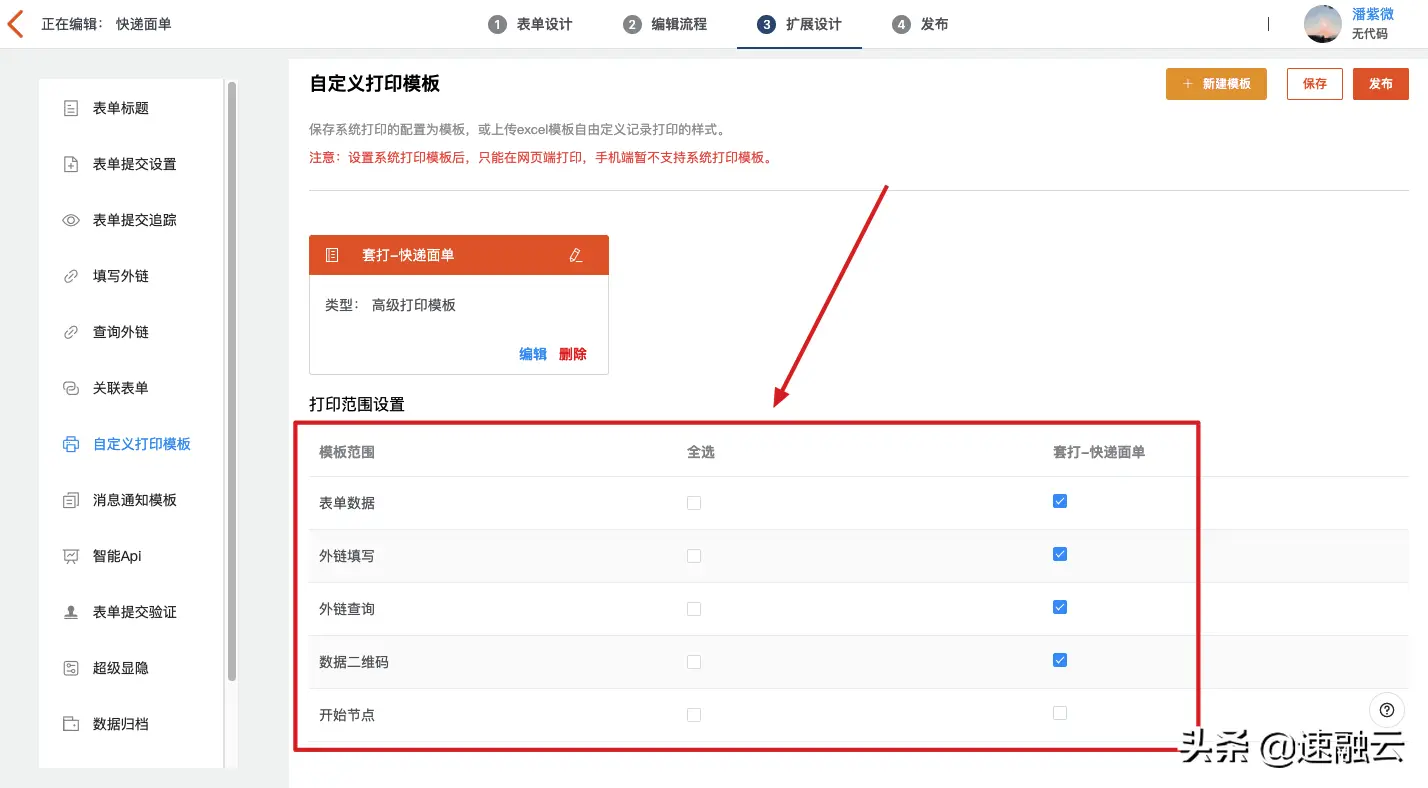Click the 表单提交追踪 eye icon

tap(71, 220)
